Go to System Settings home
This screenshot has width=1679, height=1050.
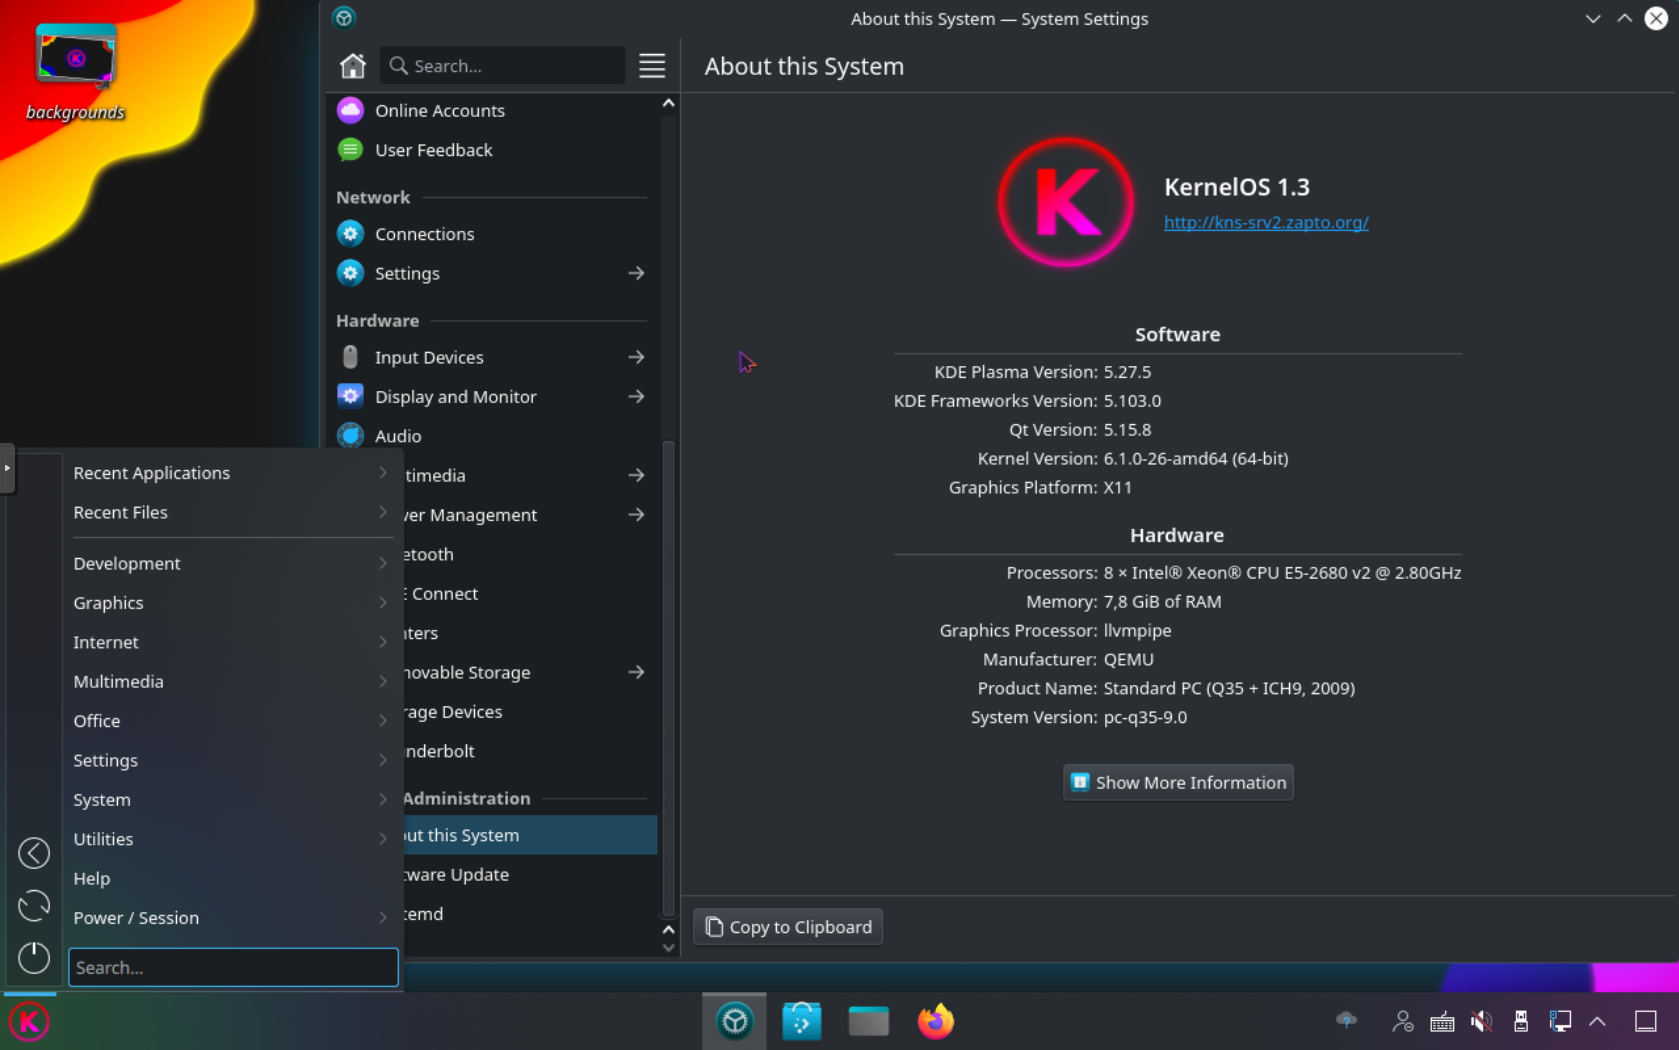coord(352,66)
